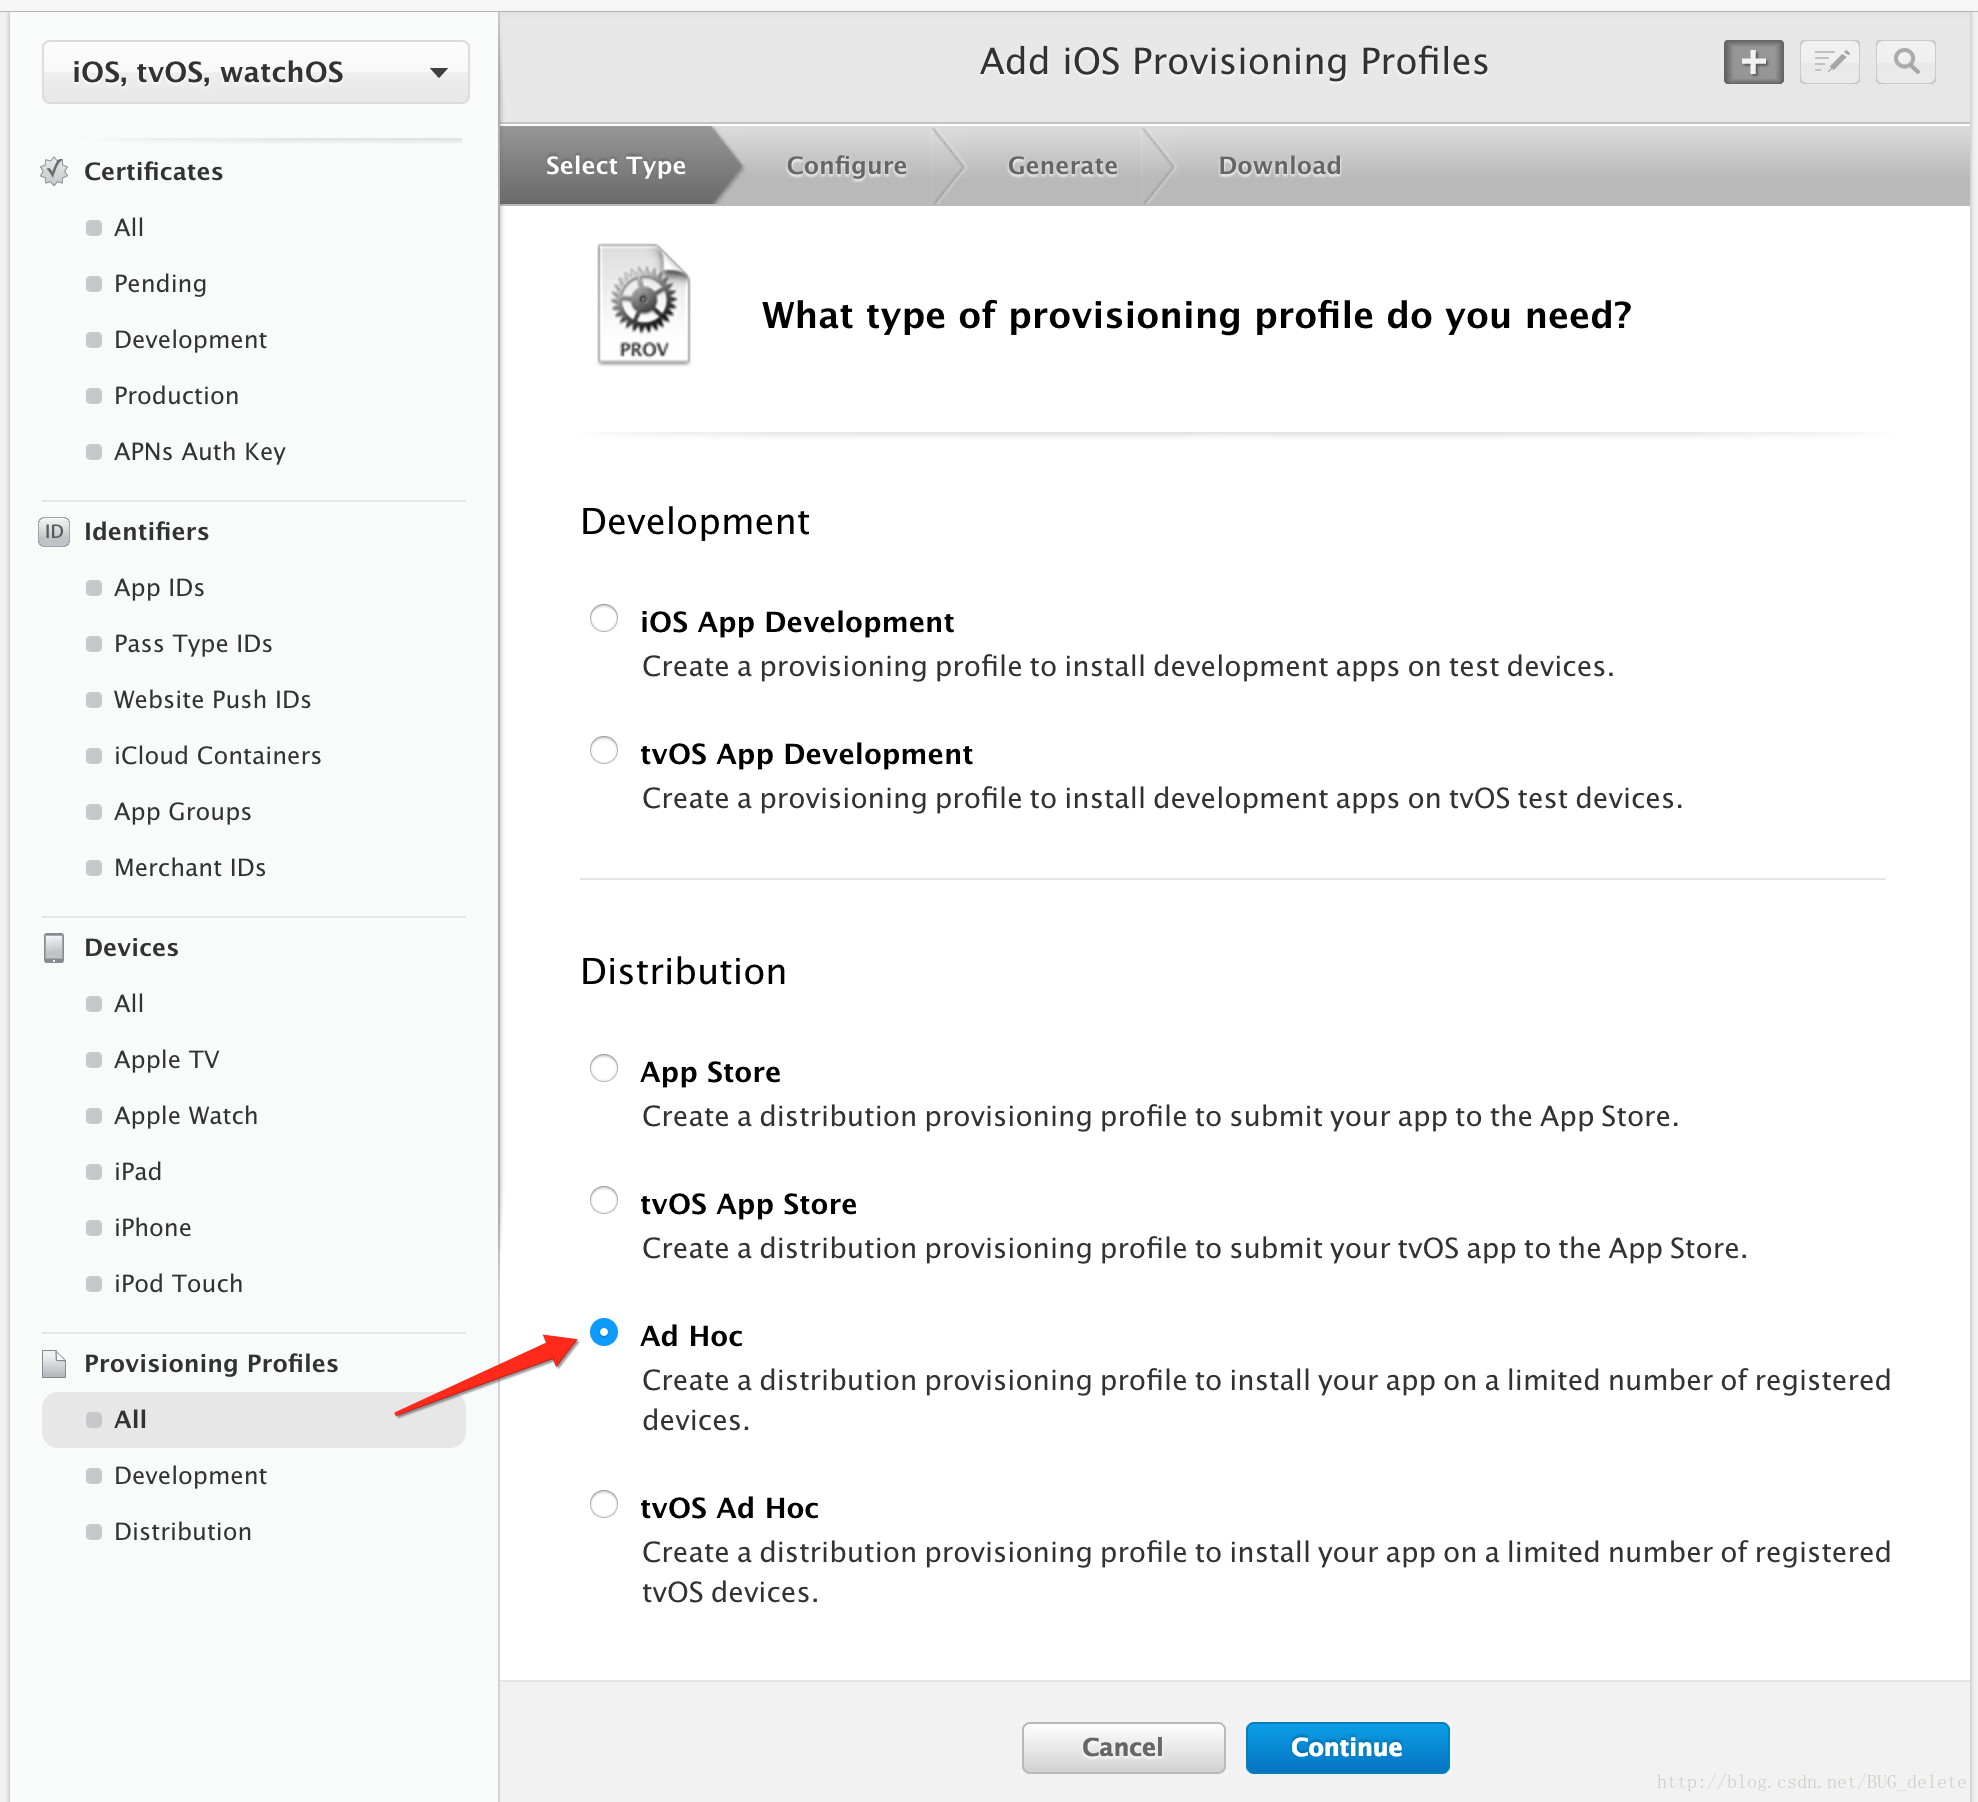Screen dimensions: 1978x1802
Task: Go to the Configure step tab
Action: (846, 165)
